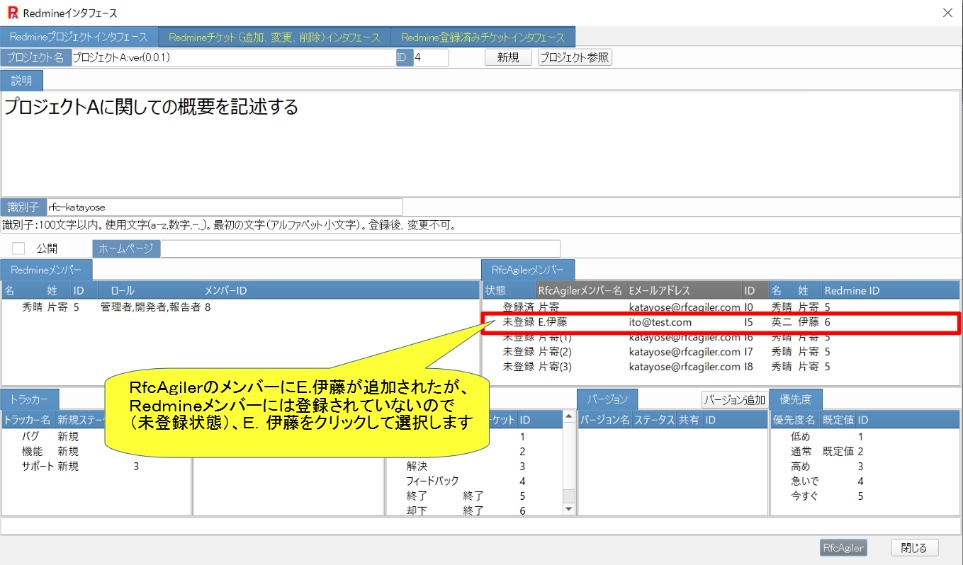Click the 状態 column header
This screenshot has height=565, width=963.
[x=496, y=290]
